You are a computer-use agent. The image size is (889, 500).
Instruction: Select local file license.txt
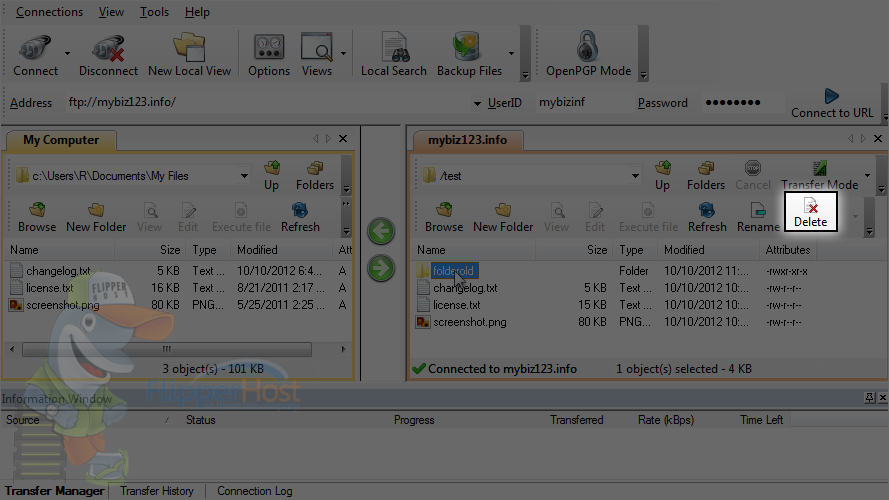tap(49, 288)
